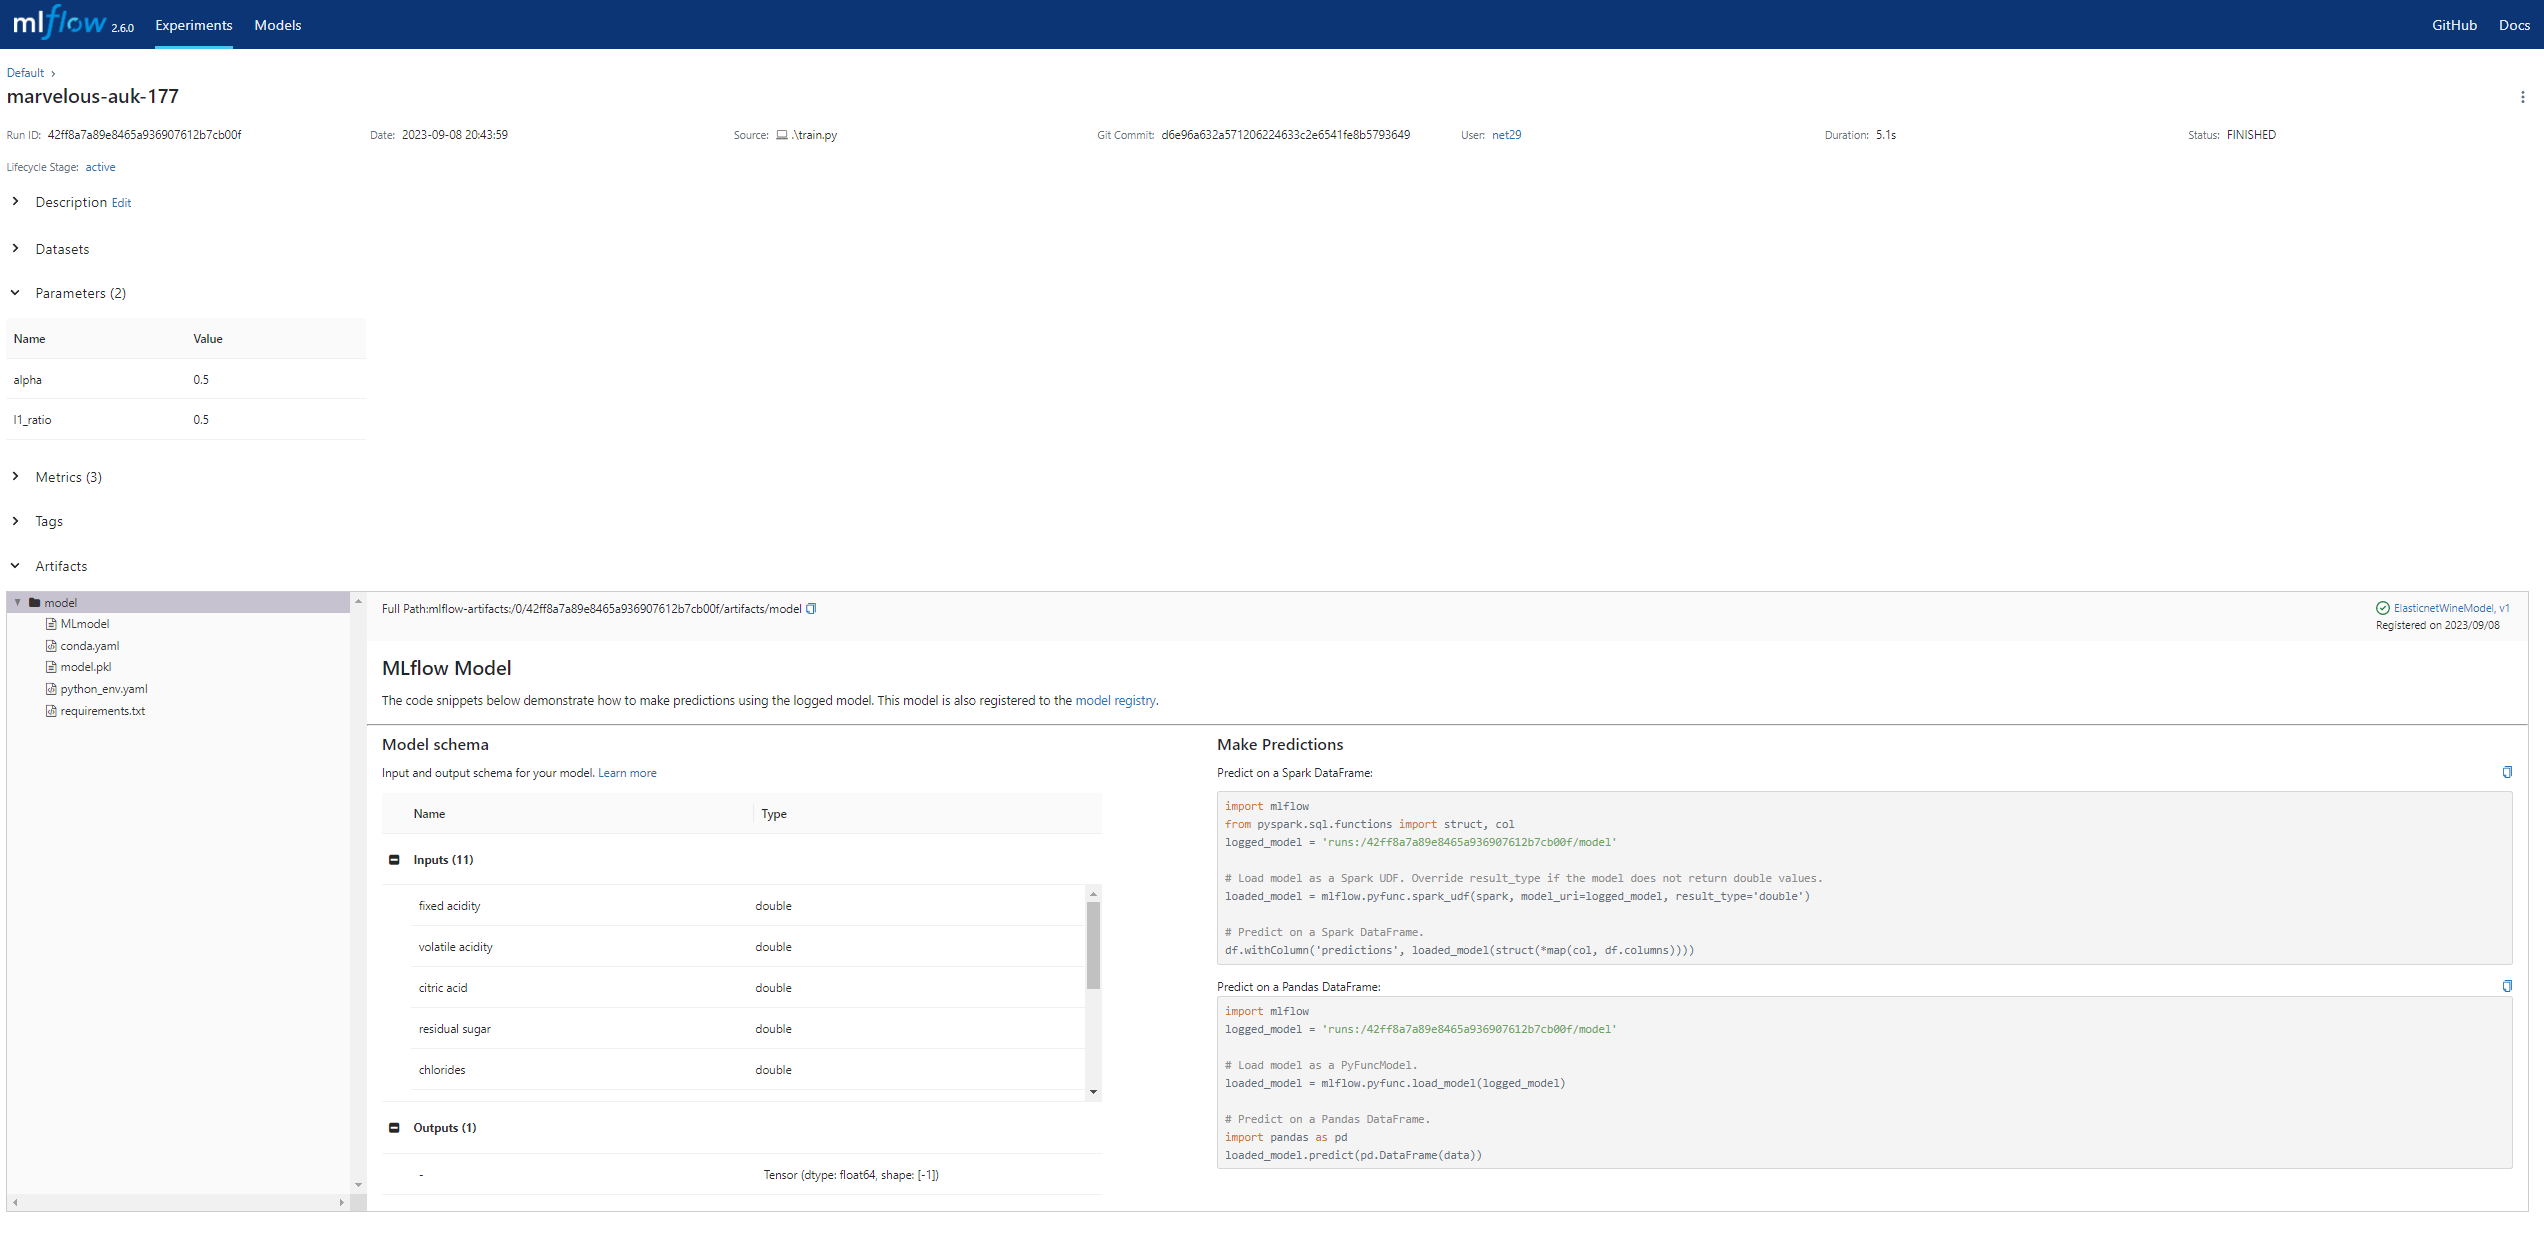Viewport: 2544px width, 1257px height.
Task: Open the conda.yaml file
Action: pos(89,646)
